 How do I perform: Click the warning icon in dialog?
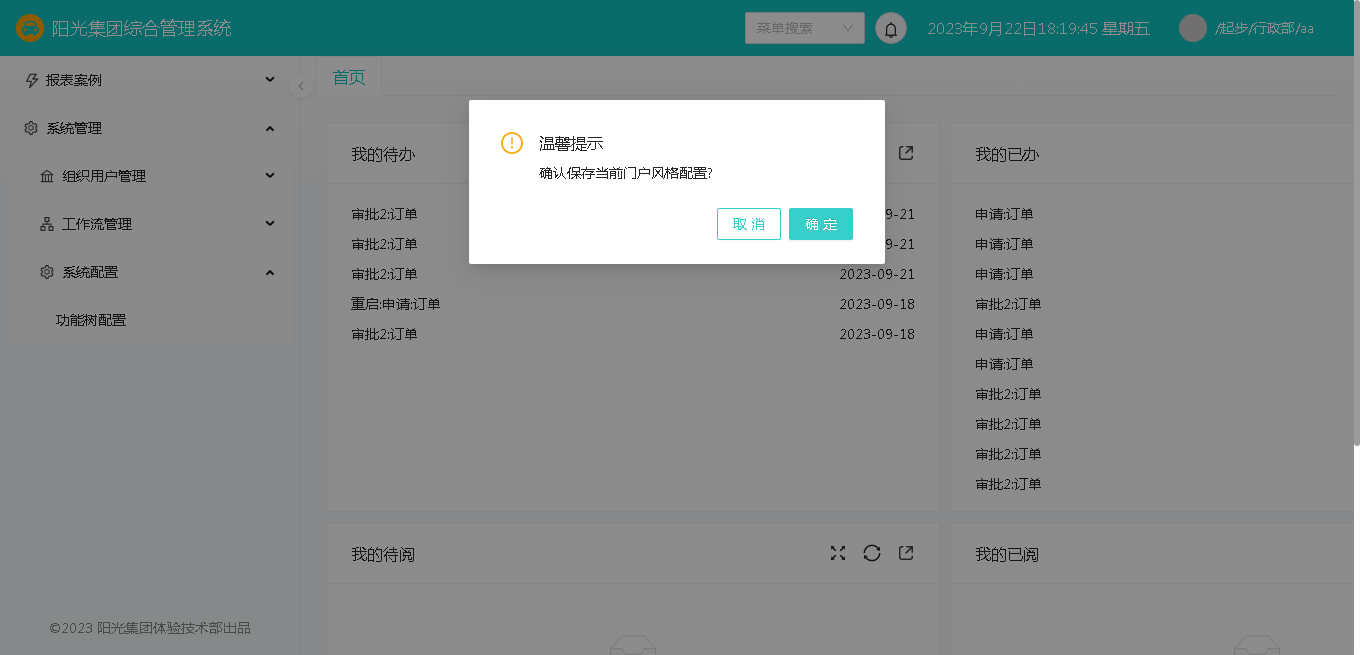pos(512,143)
